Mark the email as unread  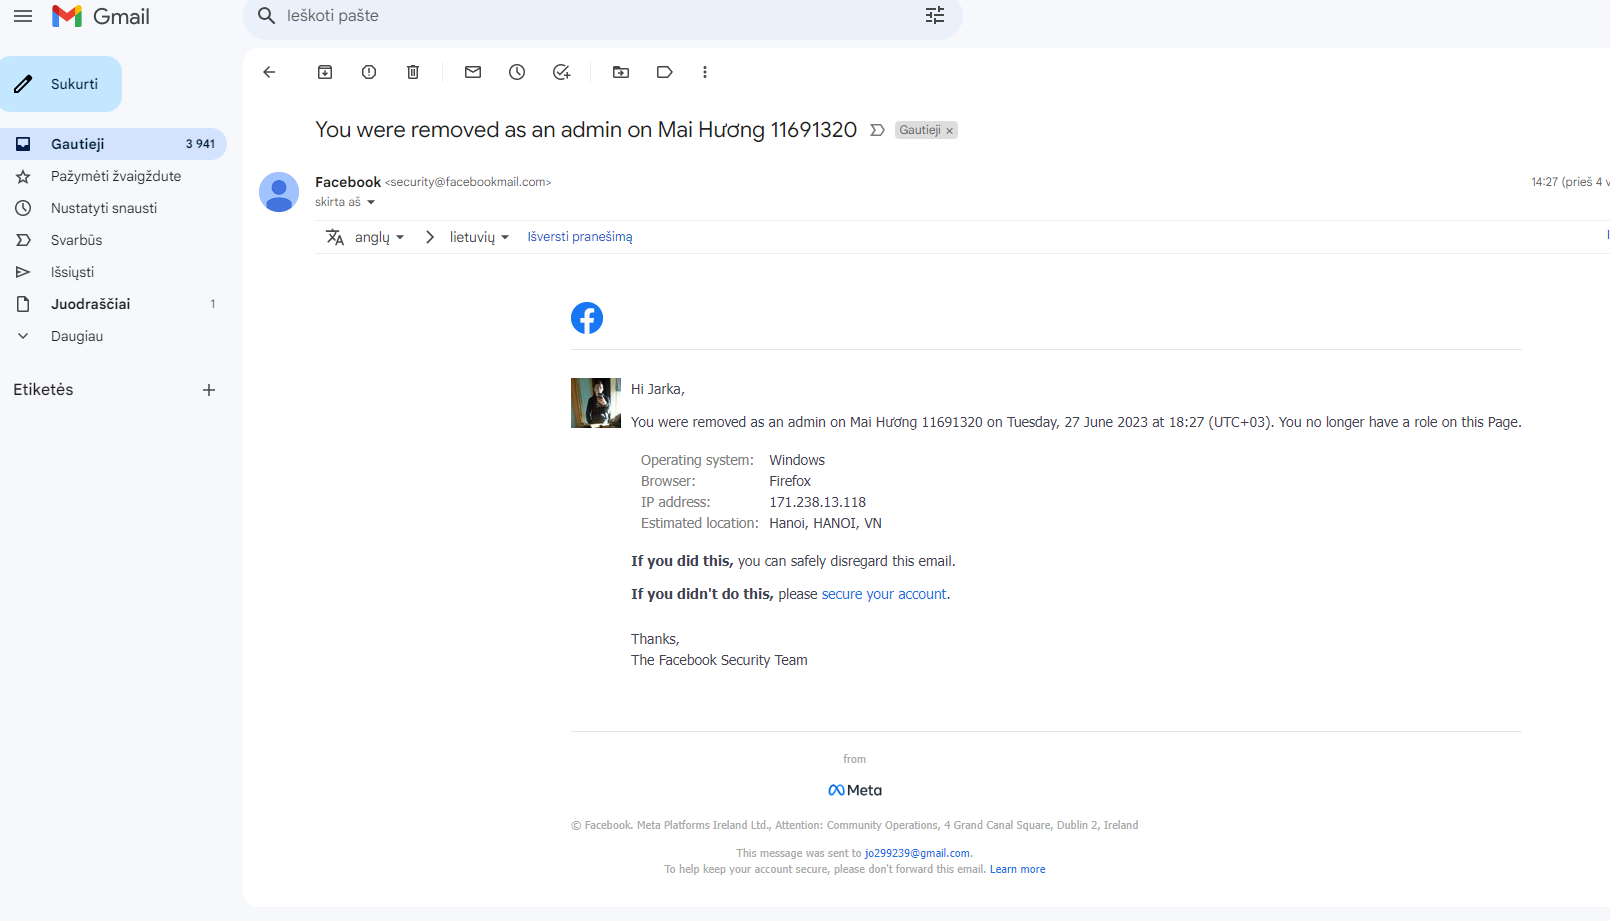pyautogui.click(x=473, y=72)
